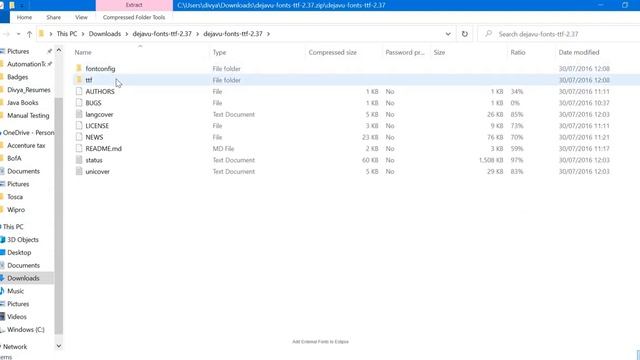Sort by the Size column header
This screenshot has height=360, width=640.
[x=439, y=52]
